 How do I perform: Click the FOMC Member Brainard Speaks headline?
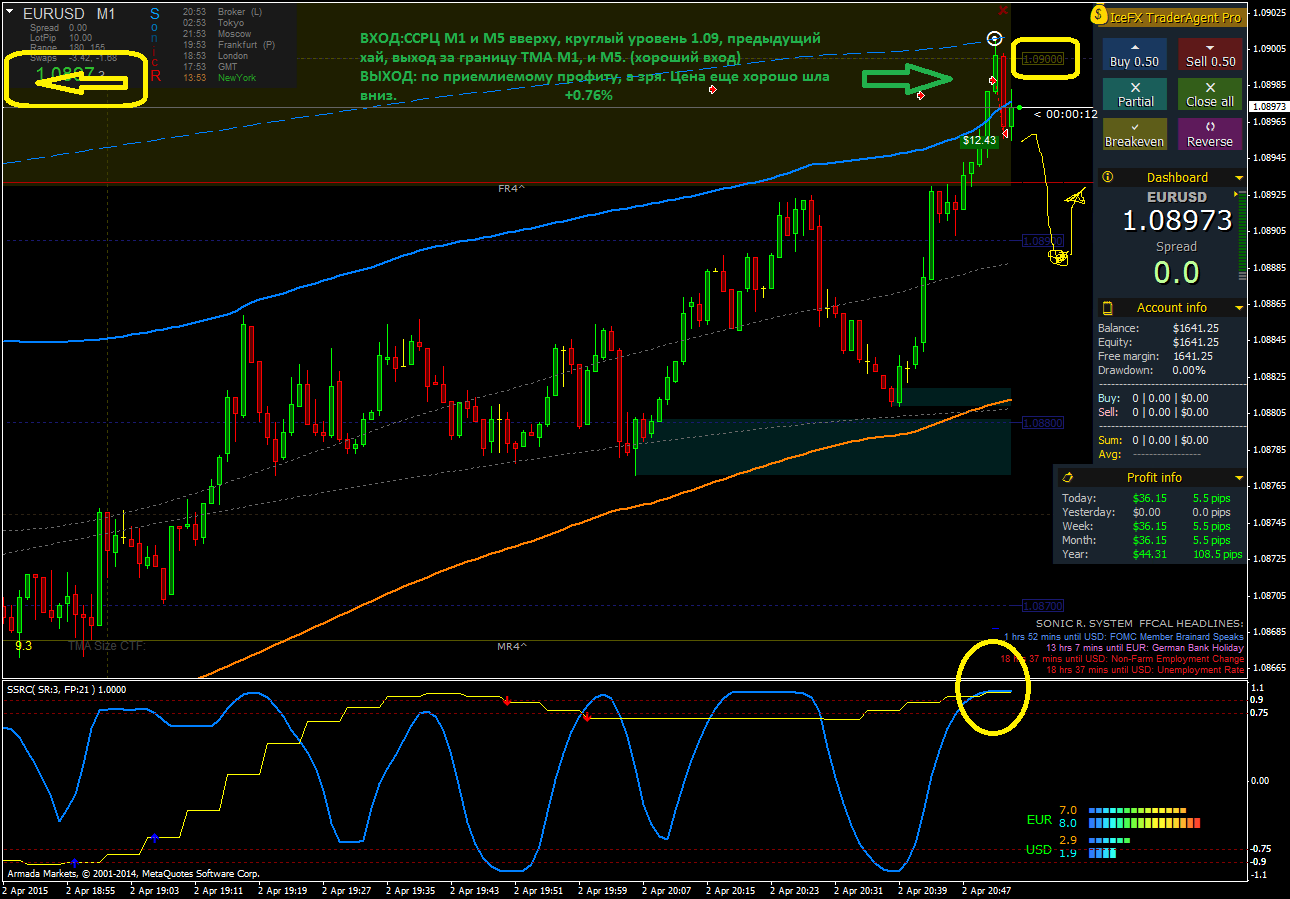pos(1124,636)
